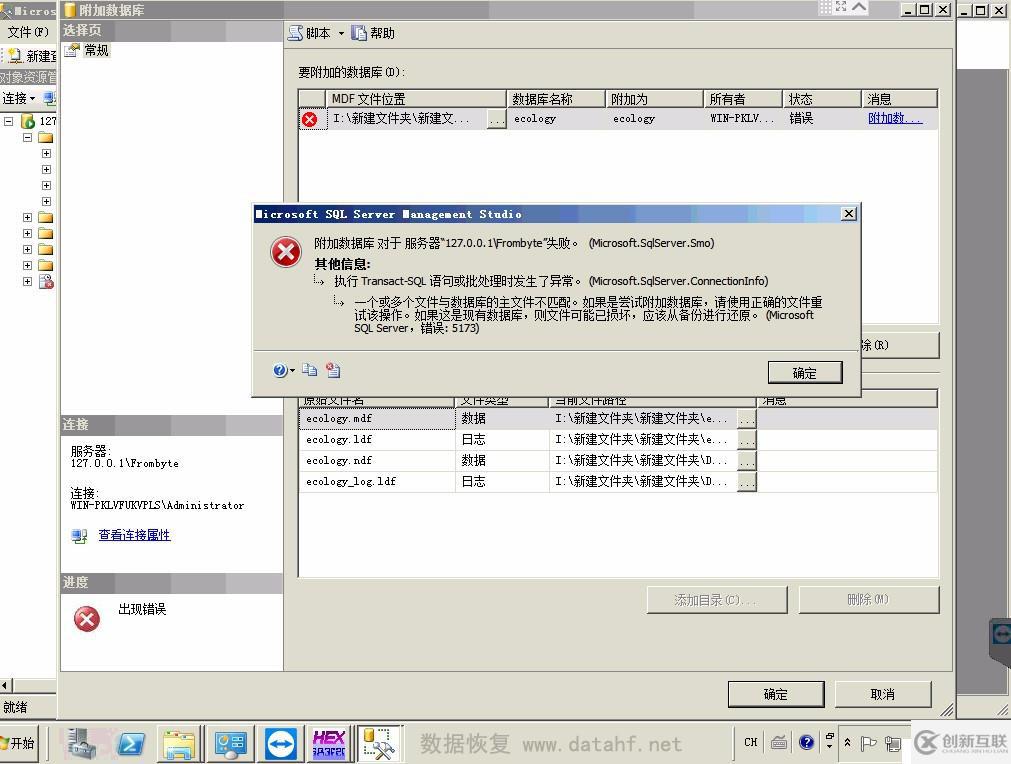1011x764 pixels.
Task: Click the keyboard icon in the language bar
Action: pyautogui.click(x=779, y=743)
